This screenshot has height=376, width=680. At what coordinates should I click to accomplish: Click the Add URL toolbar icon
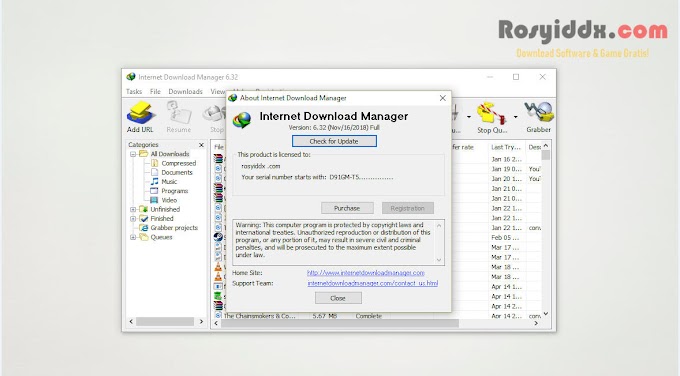(140, 117)
